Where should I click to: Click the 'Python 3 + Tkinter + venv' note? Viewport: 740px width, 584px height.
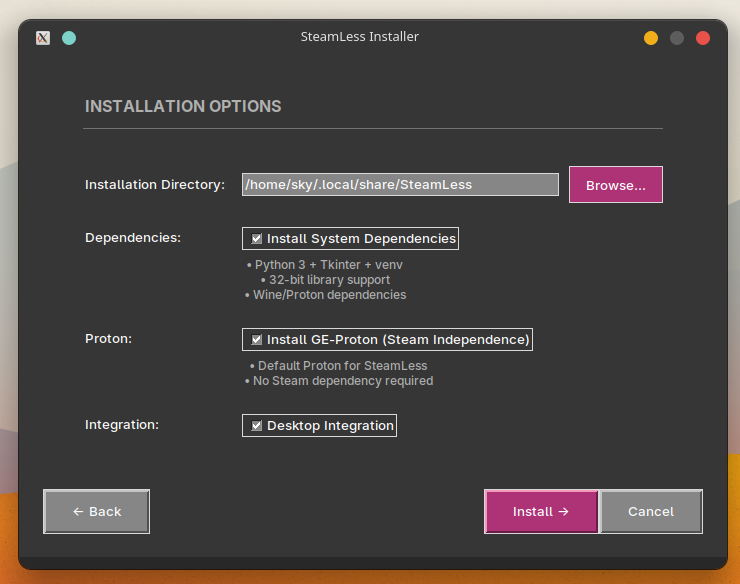pyautogui.click(x=325, y=265)
